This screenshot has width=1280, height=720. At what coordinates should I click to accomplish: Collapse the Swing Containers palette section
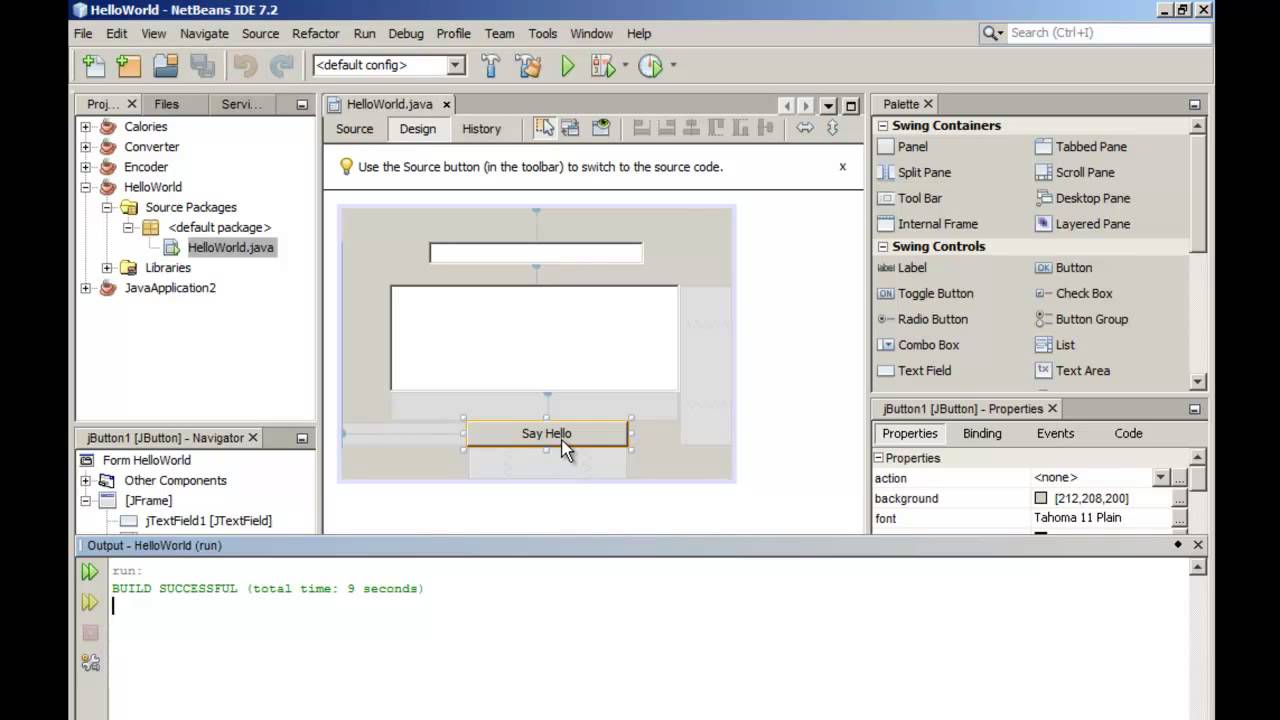click(883, 126)
